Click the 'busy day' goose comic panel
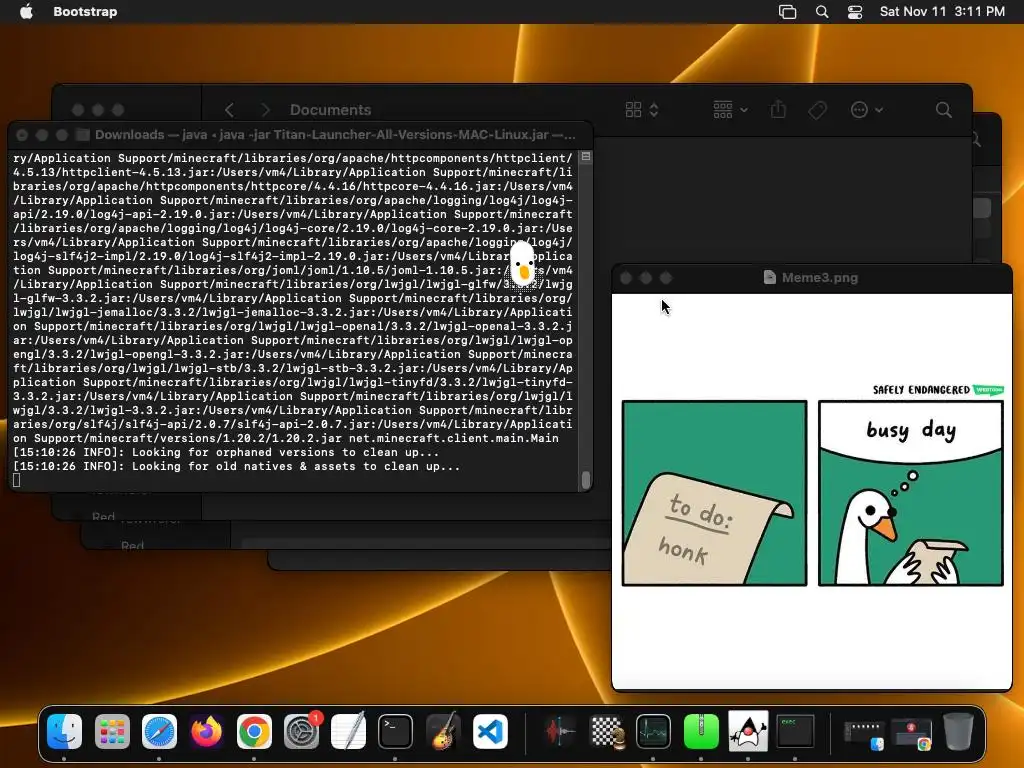Viewport: 1024px width, 768px height. click(910, 493)
